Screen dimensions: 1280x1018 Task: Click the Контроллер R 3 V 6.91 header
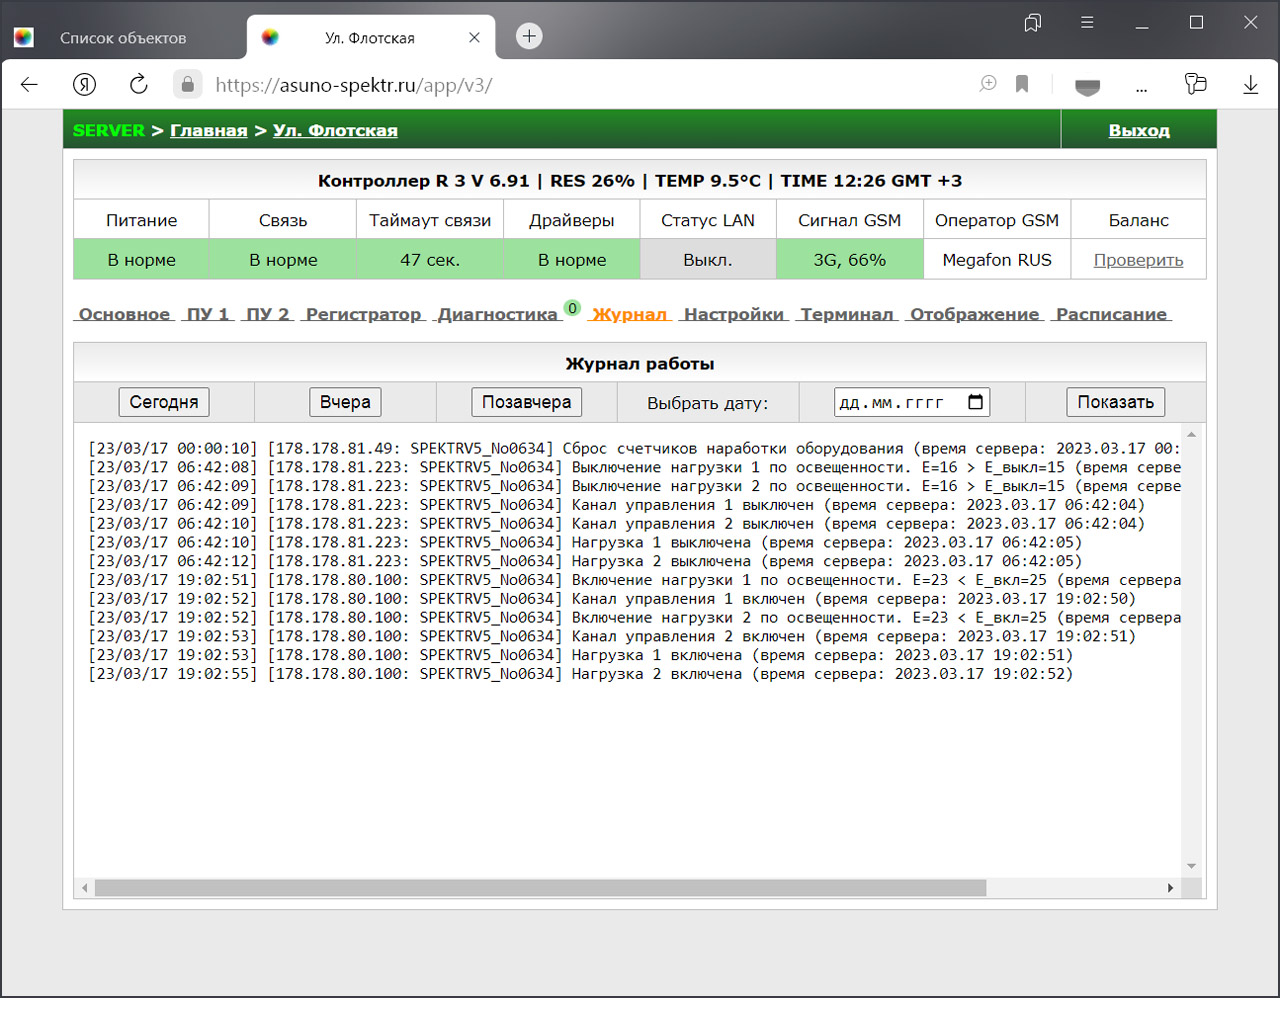(x=640, y=181)
